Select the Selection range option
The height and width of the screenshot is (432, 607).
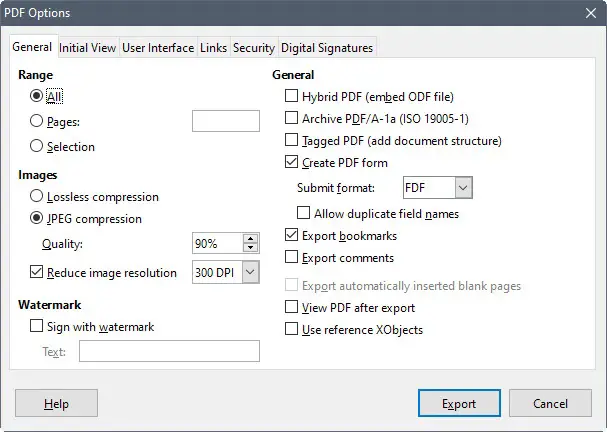point(37,147)
